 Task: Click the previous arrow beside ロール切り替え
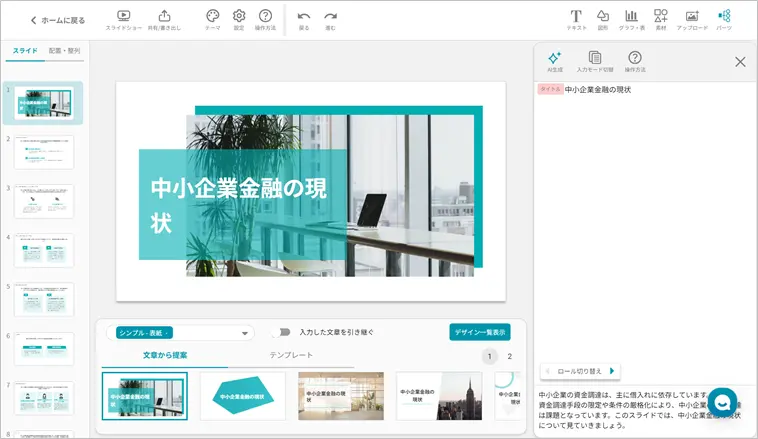click(x=548, y=371)
